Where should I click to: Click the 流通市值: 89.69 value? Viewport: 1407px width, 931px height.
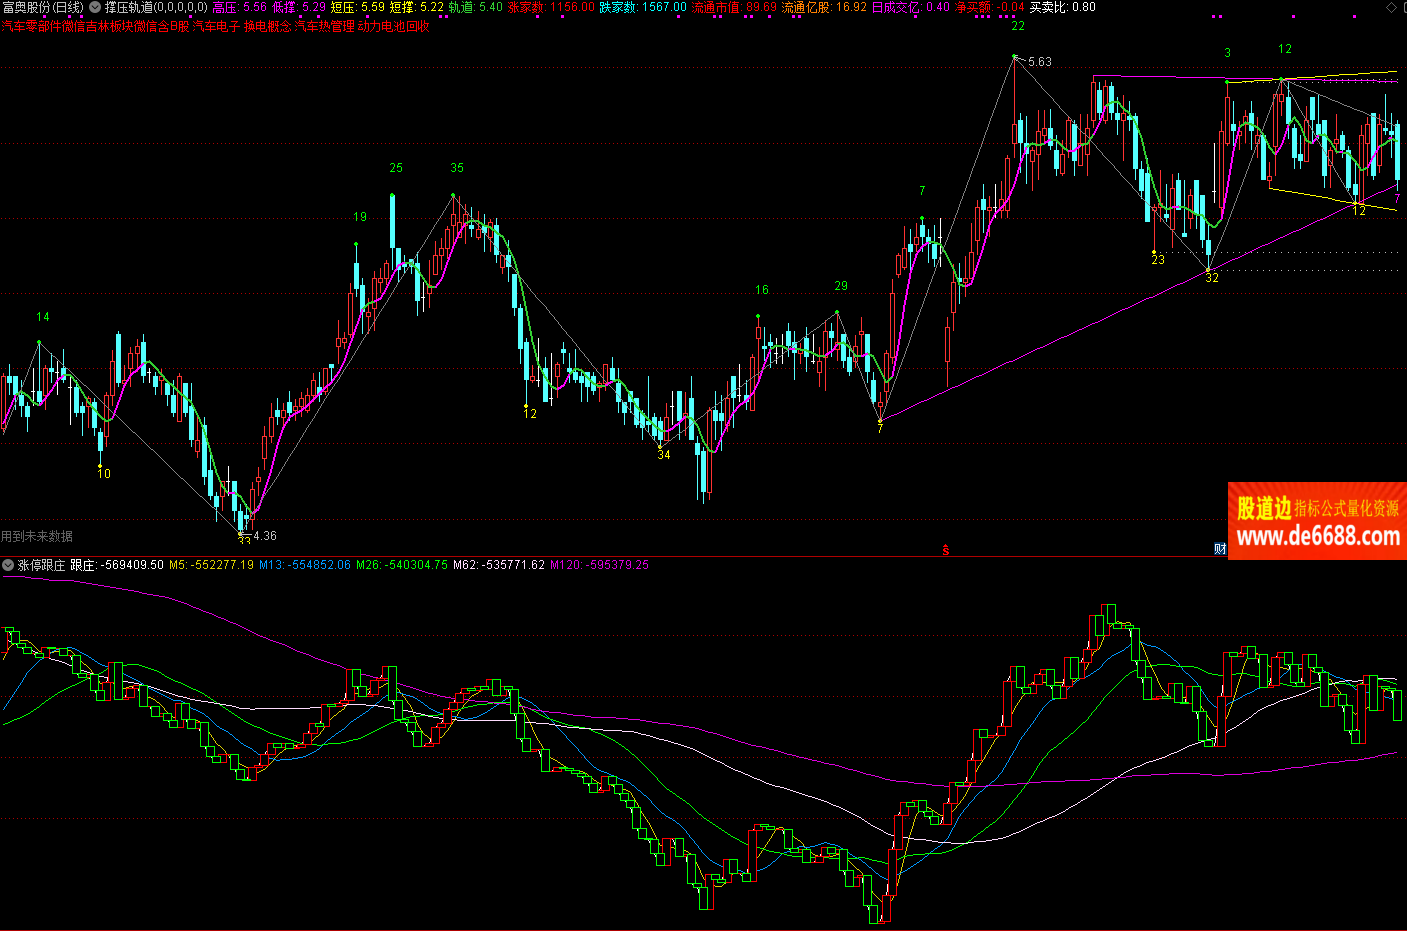(734, 7)
